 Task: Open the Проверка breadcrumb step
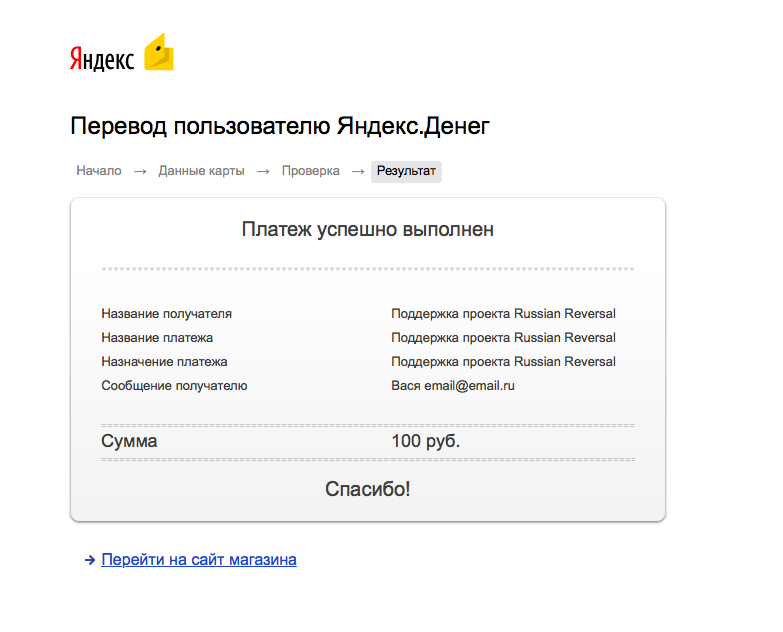click(x=310, y=171)
